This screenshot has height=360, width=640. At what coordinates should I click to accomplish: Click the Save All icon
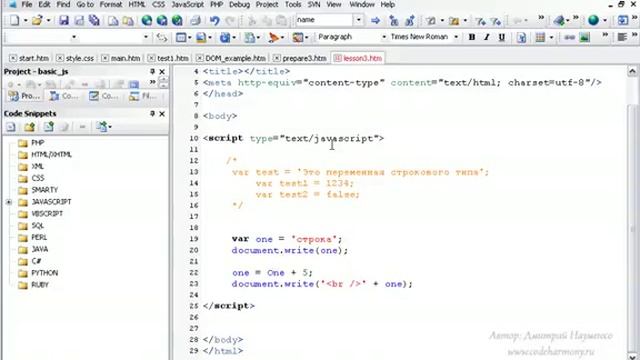click(94, 20)
